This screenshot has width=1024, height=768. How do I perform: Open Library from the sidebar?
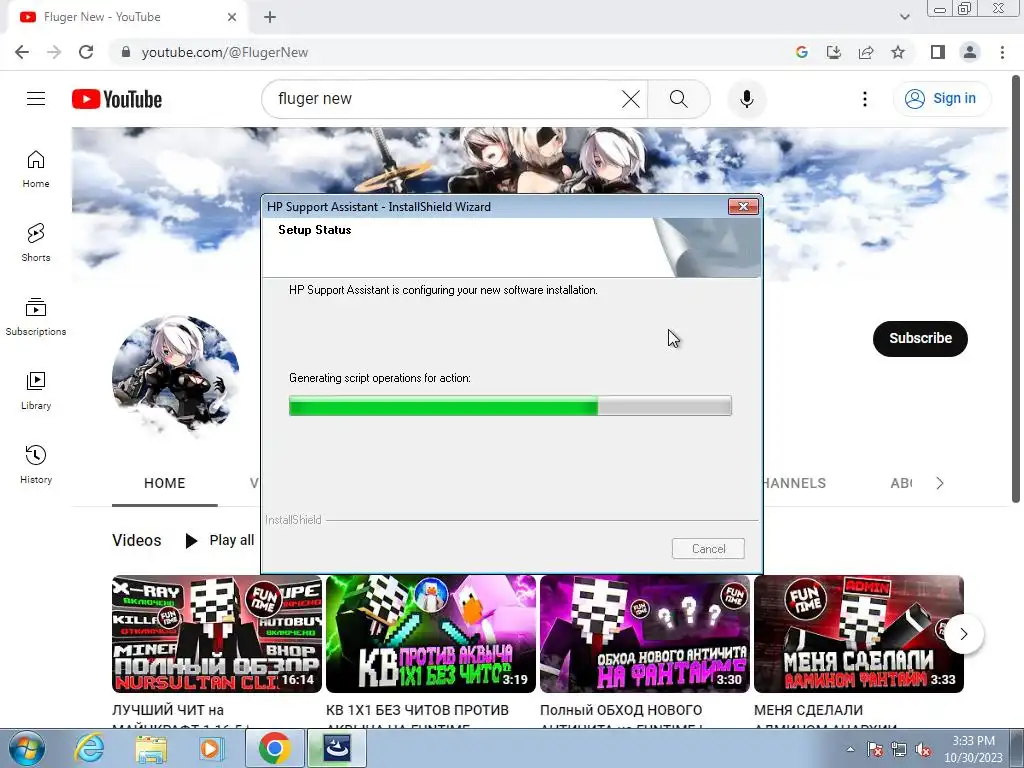(x=36, y=391)
